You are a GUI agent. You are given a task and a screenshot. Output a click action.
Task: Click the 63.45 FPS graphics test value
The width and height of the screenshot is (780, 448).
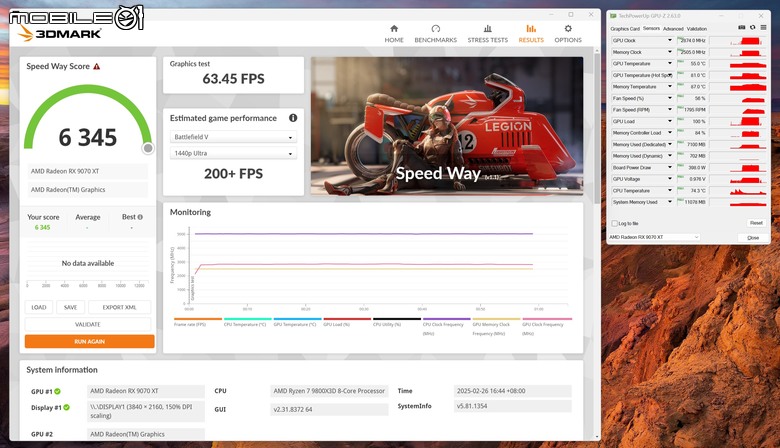pos(233,79)
